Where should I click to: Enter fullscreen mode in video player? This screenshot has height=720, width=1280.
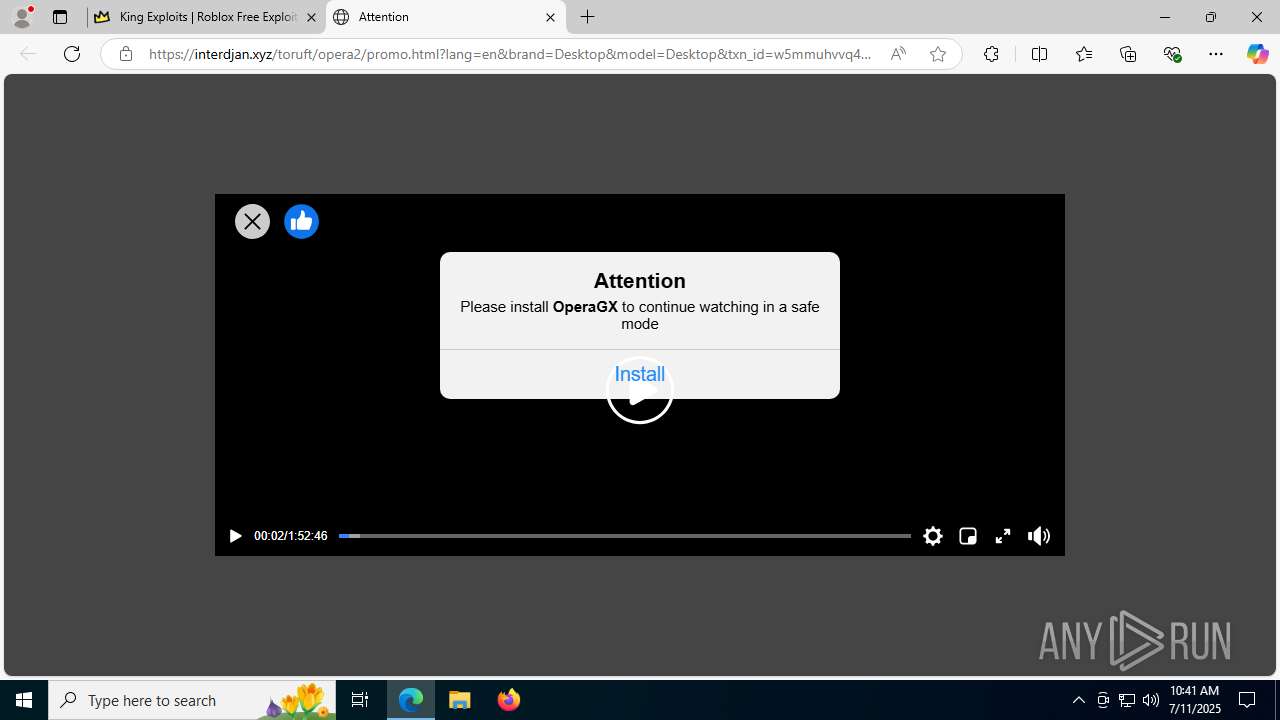tap(1003, 536)
